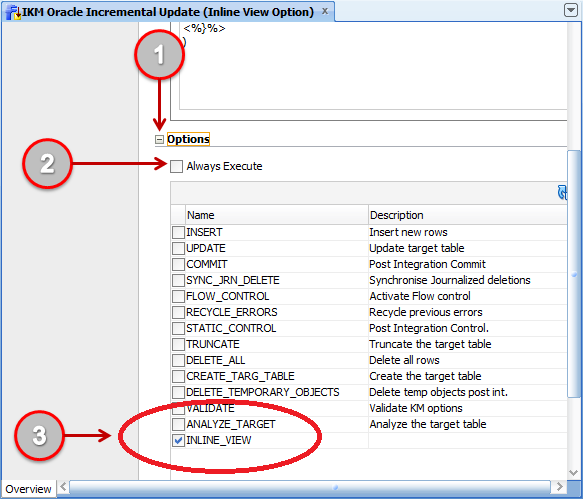This screenshot has height=499, width=583.
Task: Select the 'Analyze the target table' cell
Action: point(468,424)
